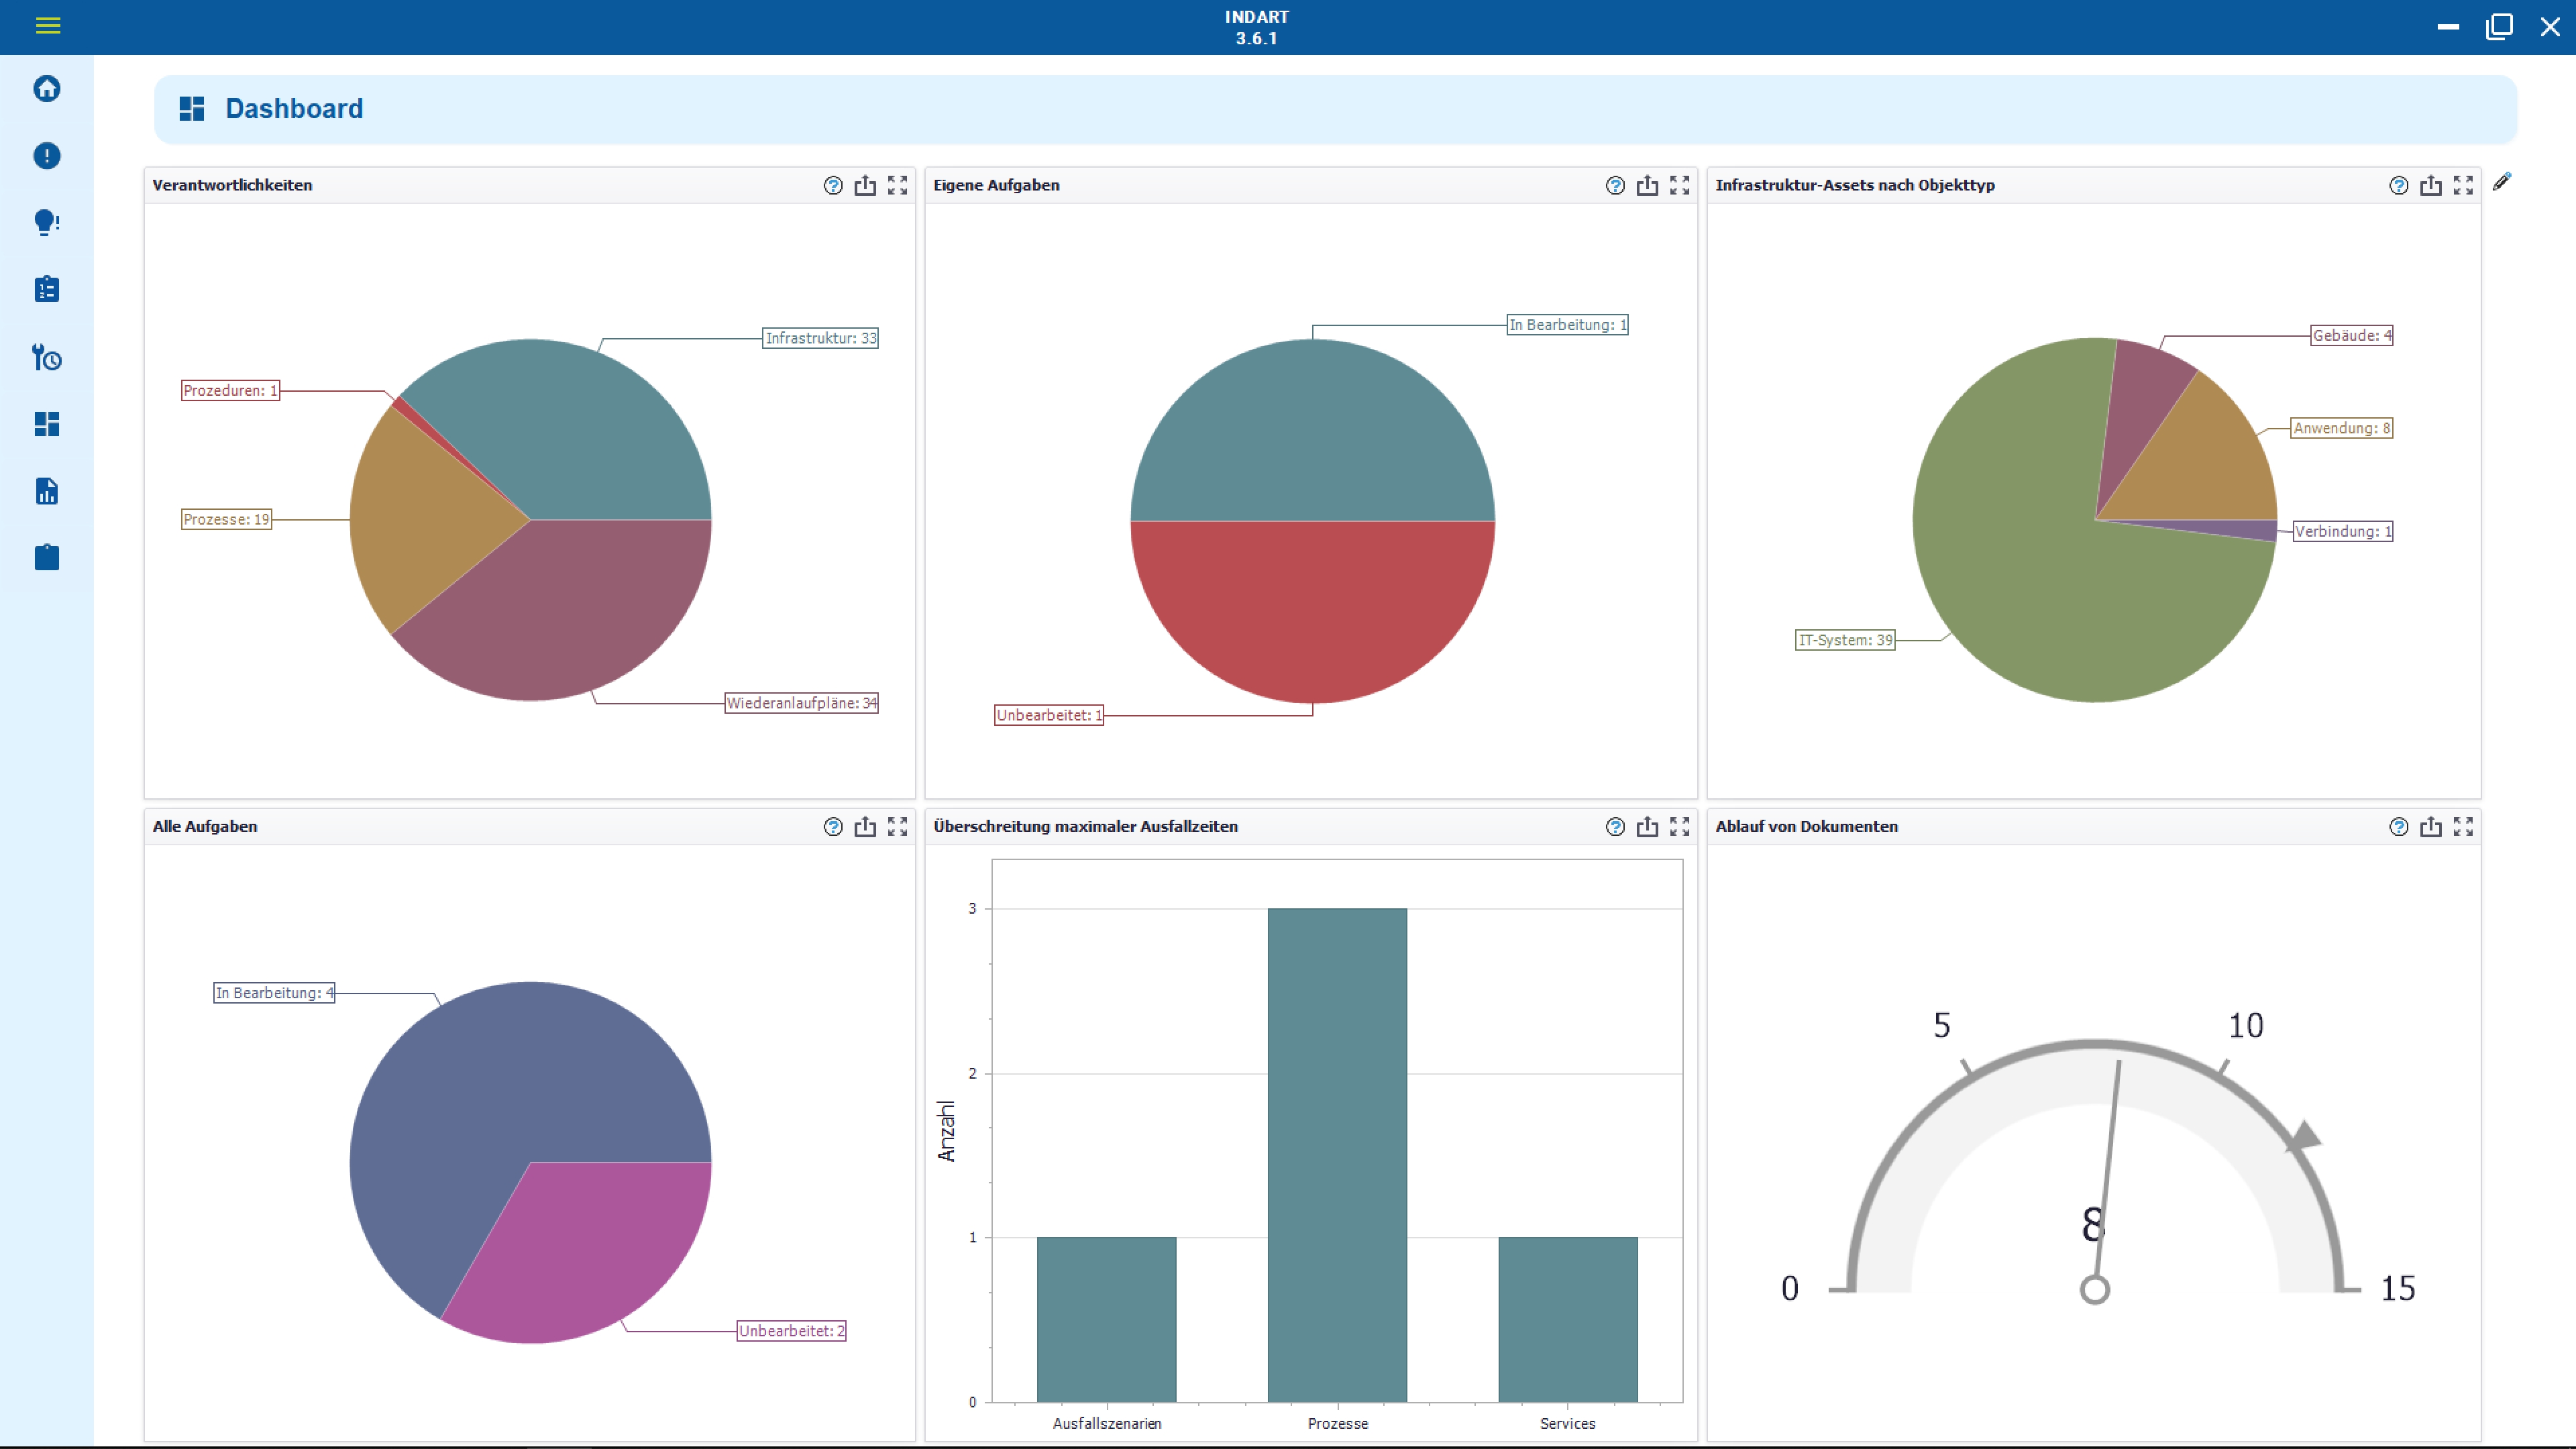This screenshot has height=1449, width=2576.
Task: Open the alert exclamation sidebar icon
Action: 47,156
